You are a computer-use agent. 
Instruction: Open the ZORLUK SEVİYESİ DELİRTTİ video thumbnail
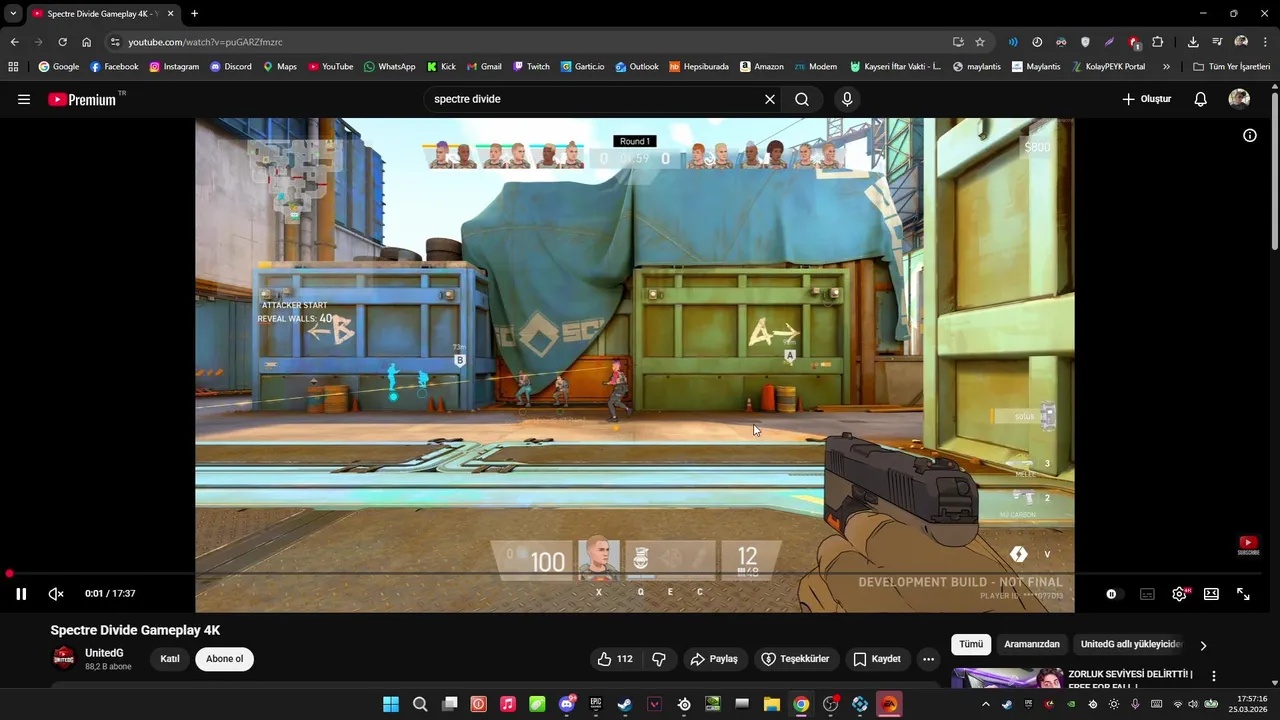click(1006, 678)
